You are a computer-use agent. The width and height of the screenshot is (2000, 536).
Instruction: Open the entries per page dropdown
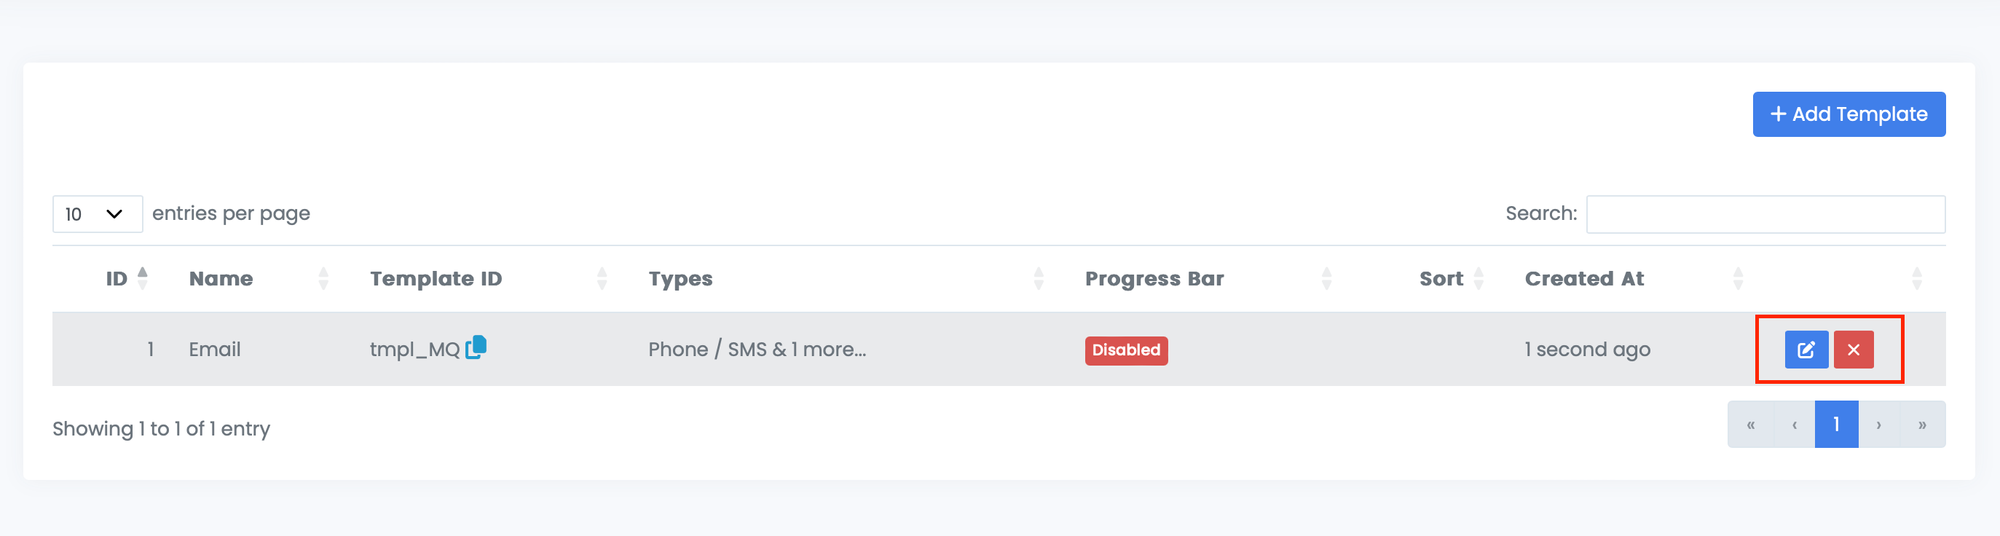pyautogui.click(x=97, y=214)
